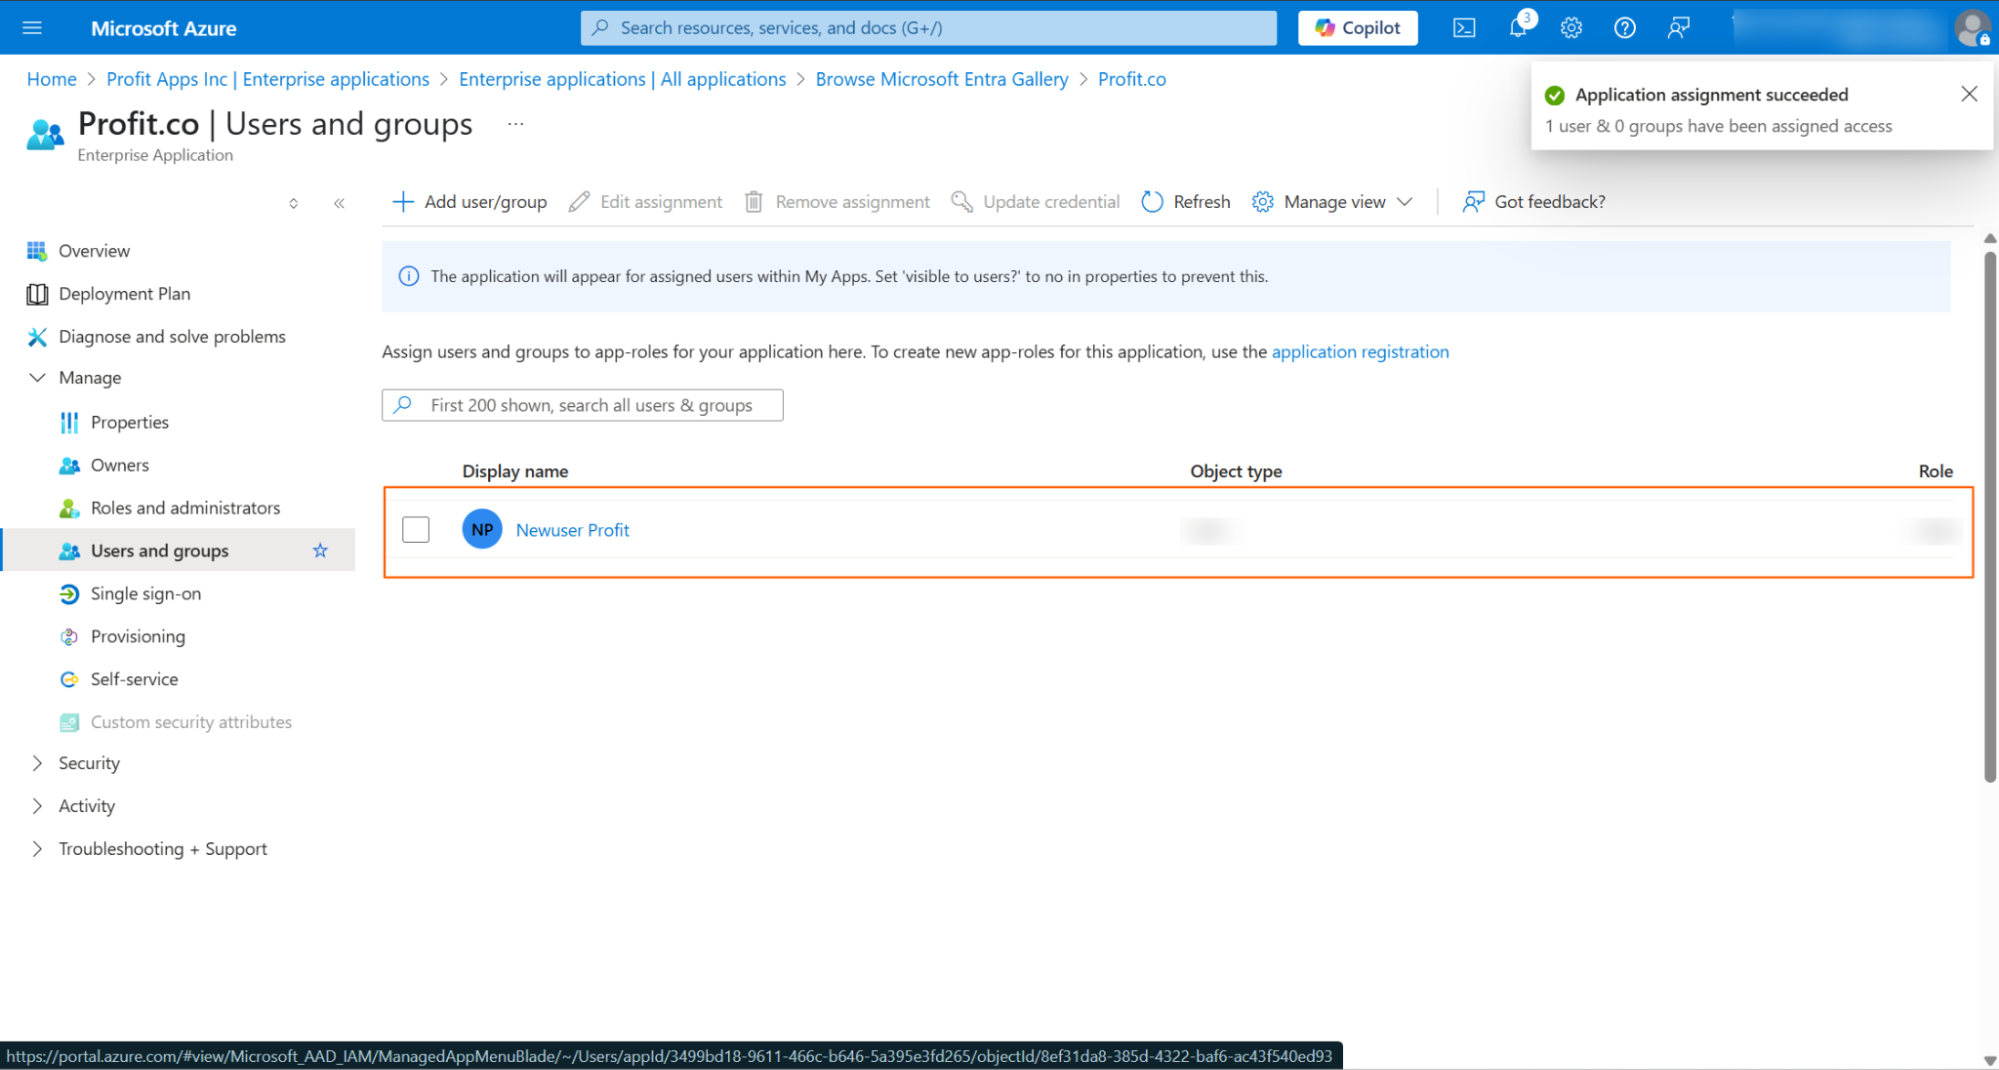1999x1070 pixels.
Task: Open Single sign-on
Action: (x=130, y=594)
